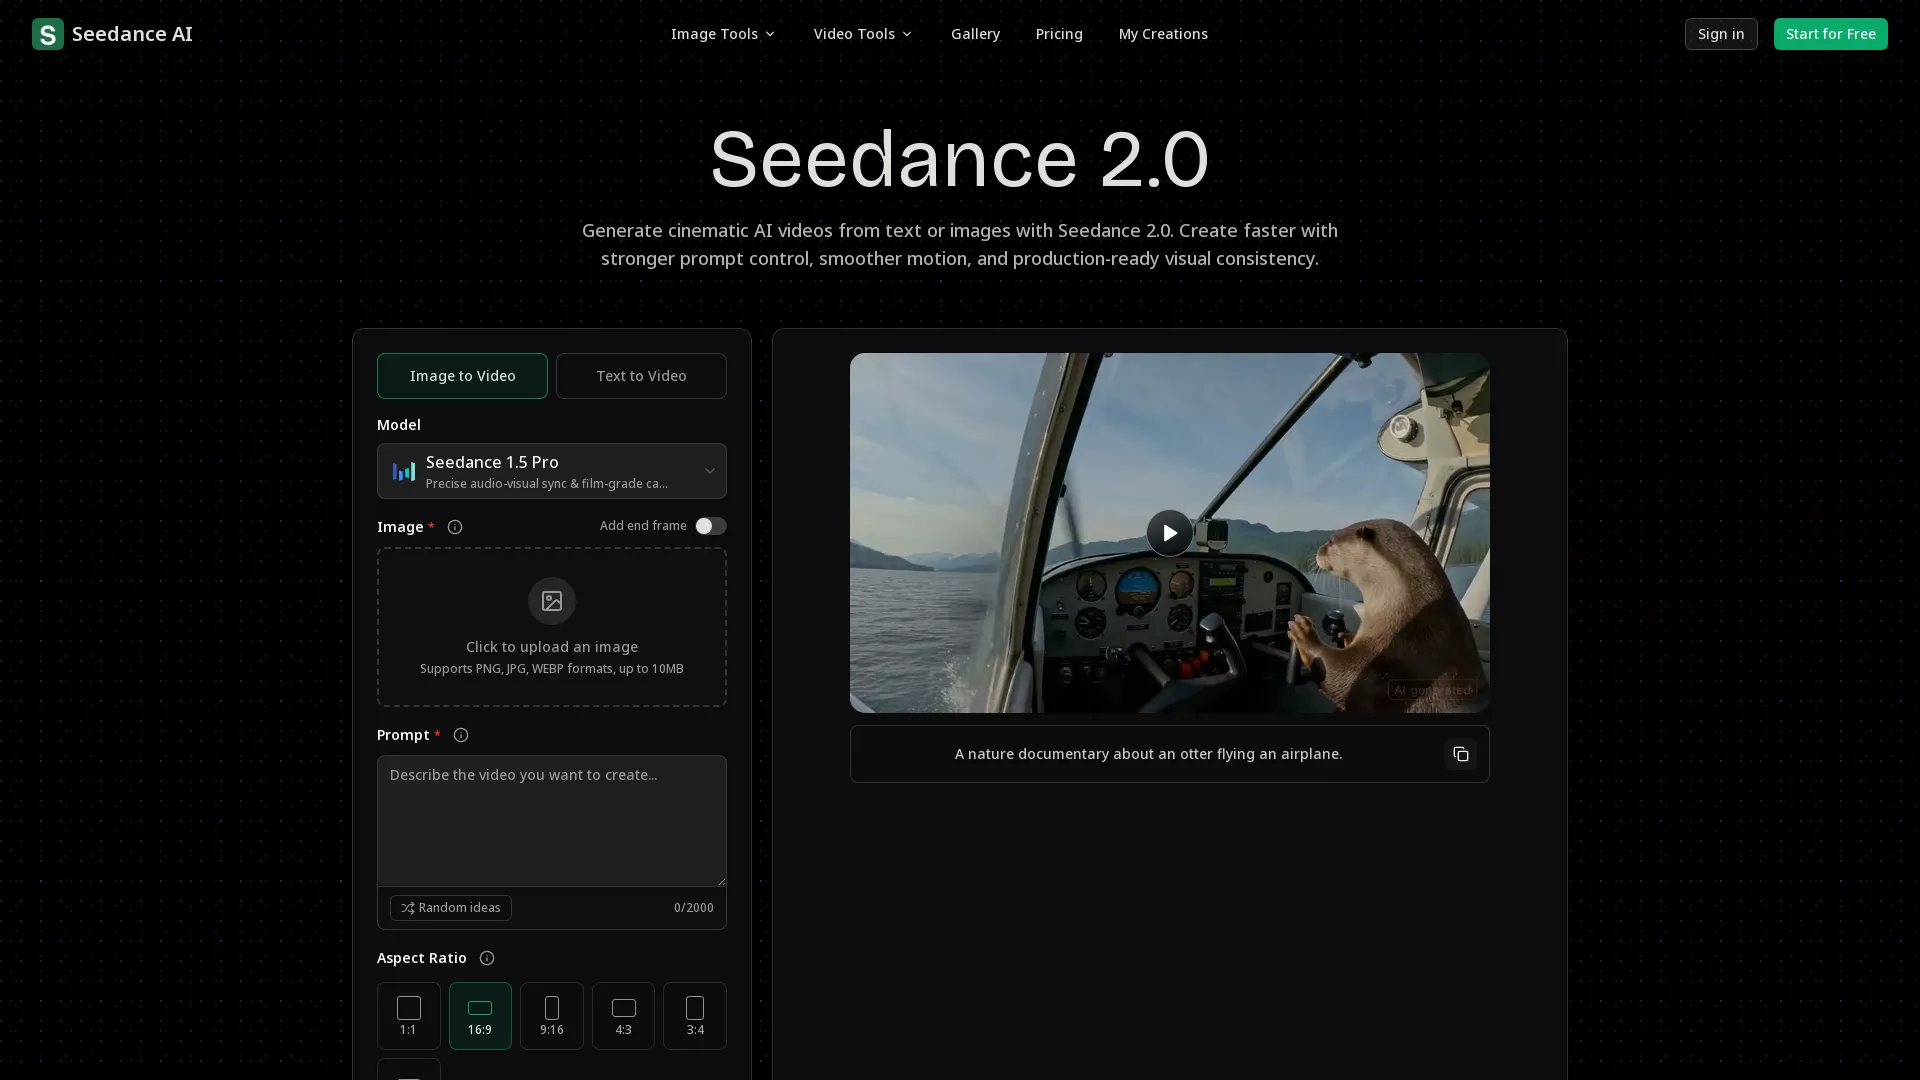Click the copy prompt icon
This screenshot has width=1920, height=1080.
(x=1461, y=754)
